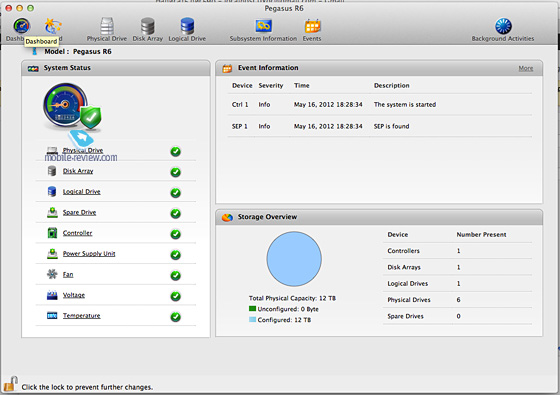Click the Power Supply Unit icon

52,254
